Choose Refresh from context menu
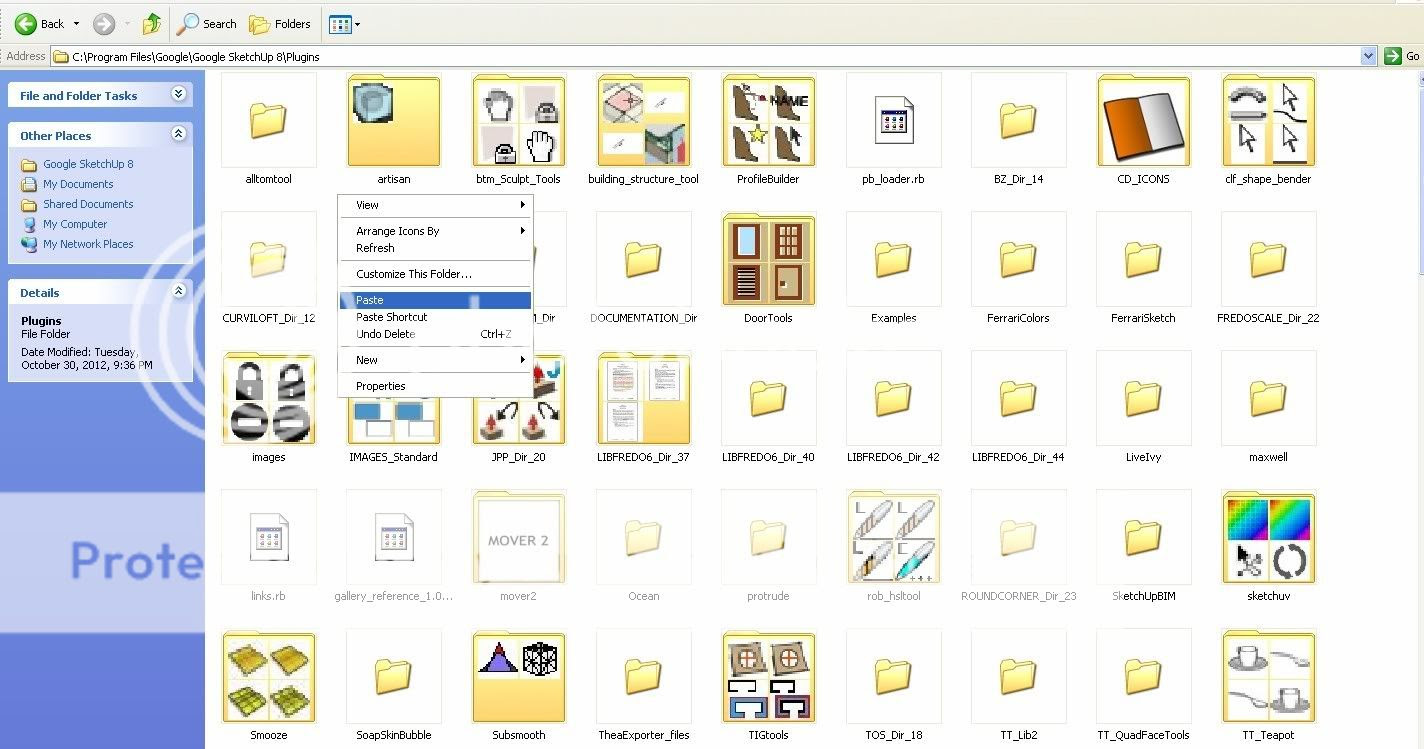 pos(435,248)
